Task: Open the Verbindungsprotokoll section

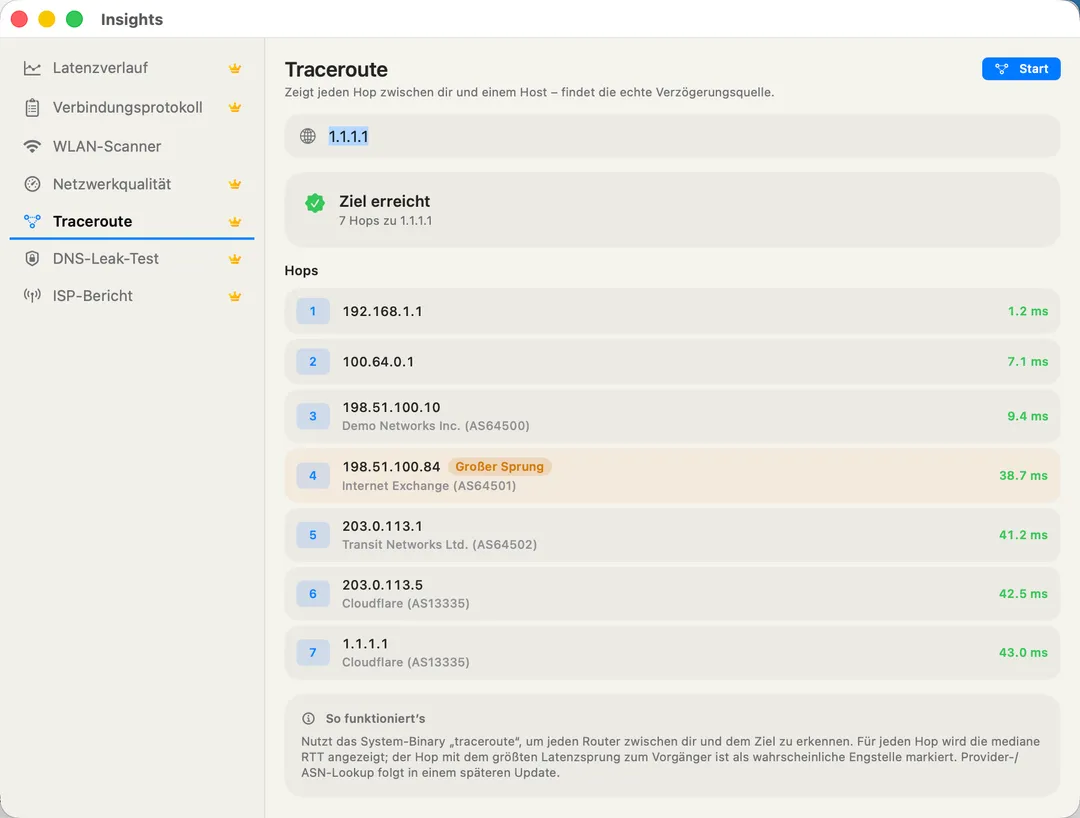Action: 132,107
